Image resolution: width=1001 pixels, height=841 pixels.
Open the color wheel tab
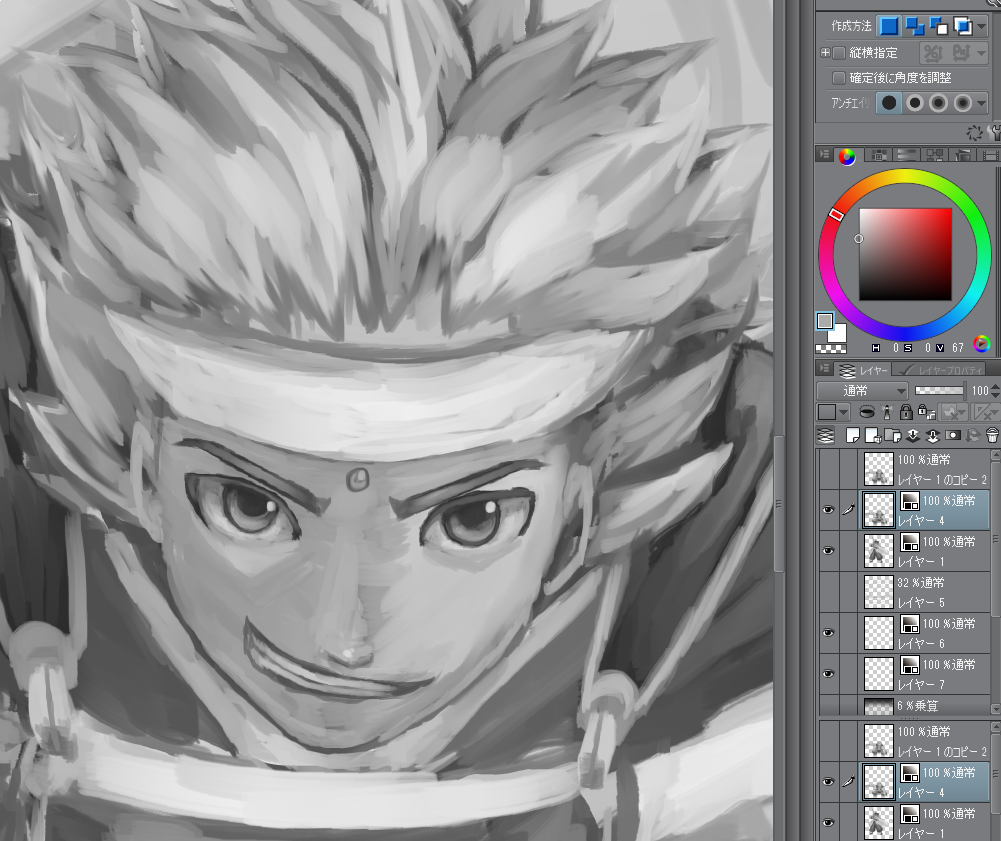click(847, 155)
